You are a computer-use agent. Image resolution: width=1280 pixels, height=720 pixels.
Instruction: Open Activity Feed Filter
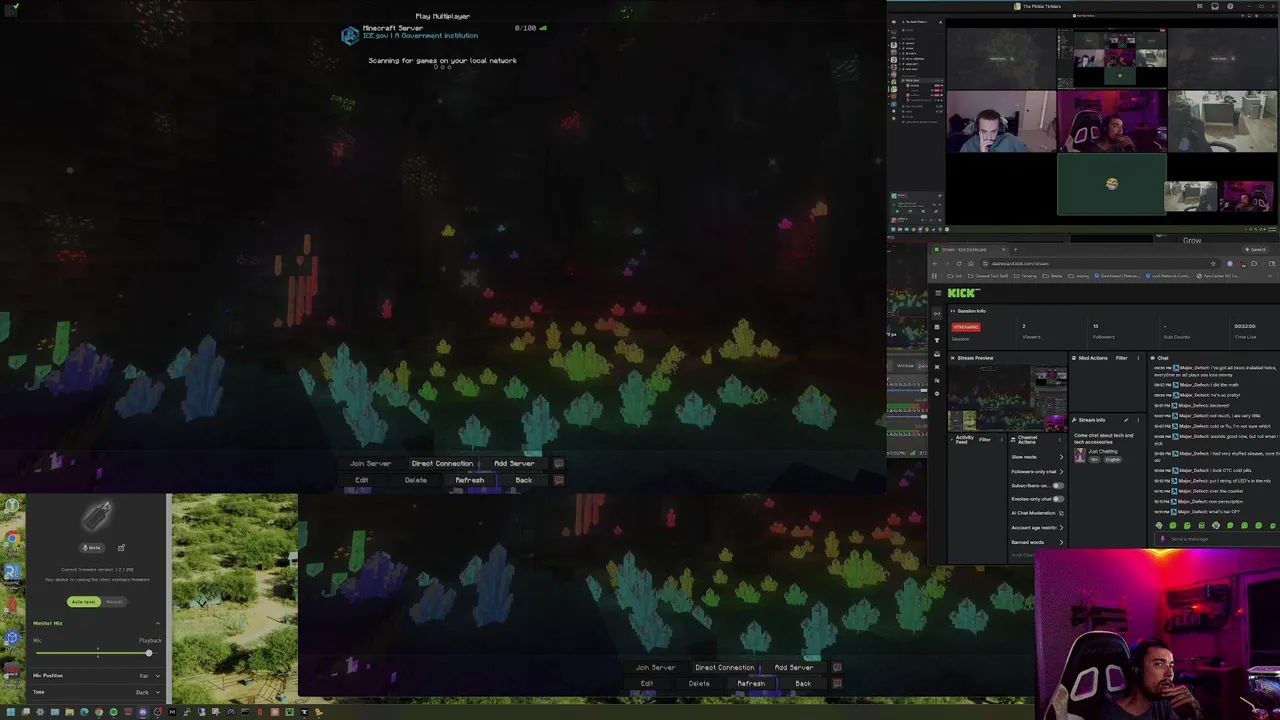984,440
